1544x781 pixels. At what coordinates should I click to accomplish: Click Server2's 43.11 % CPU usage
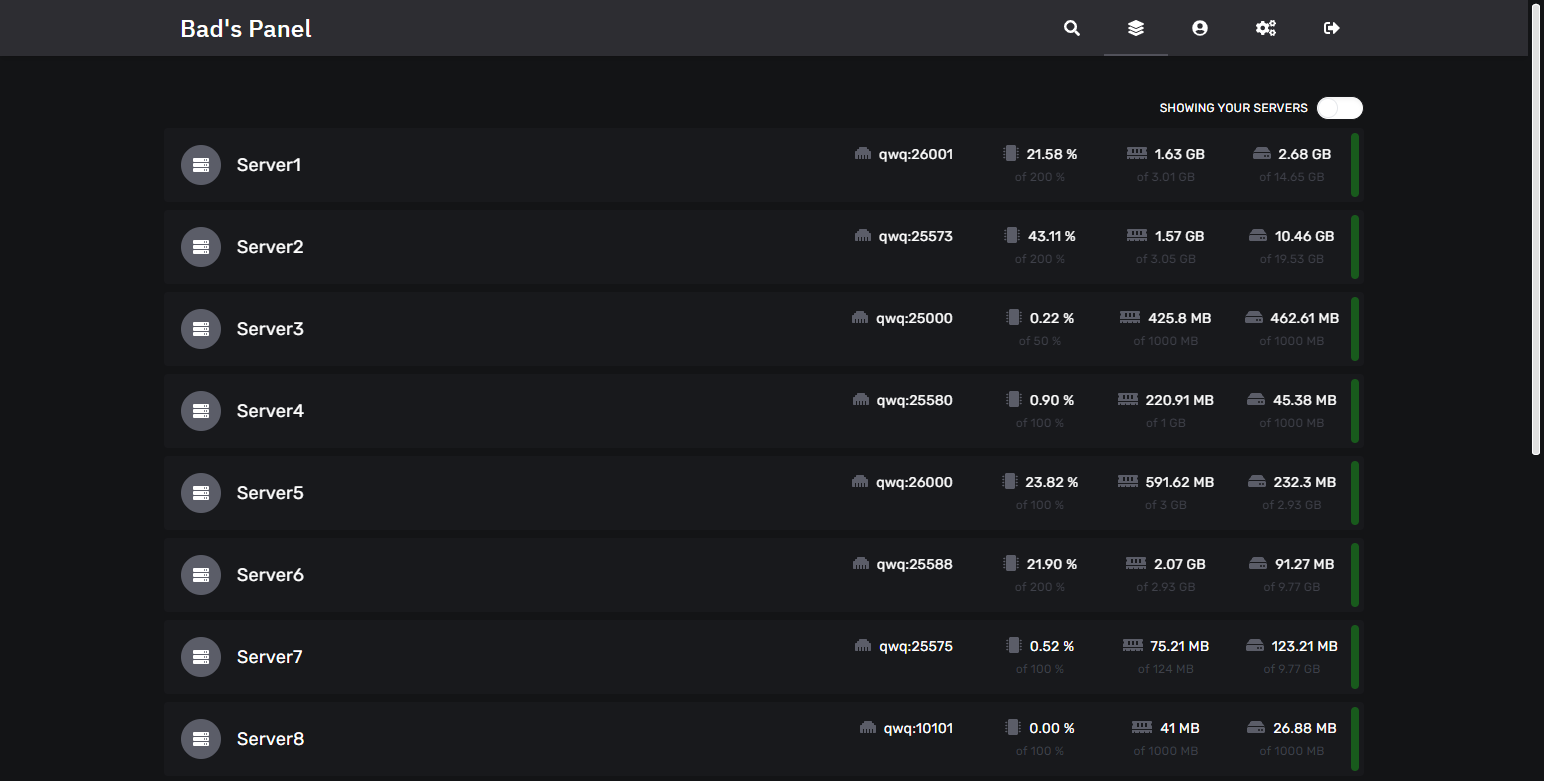click(1051, 236)
